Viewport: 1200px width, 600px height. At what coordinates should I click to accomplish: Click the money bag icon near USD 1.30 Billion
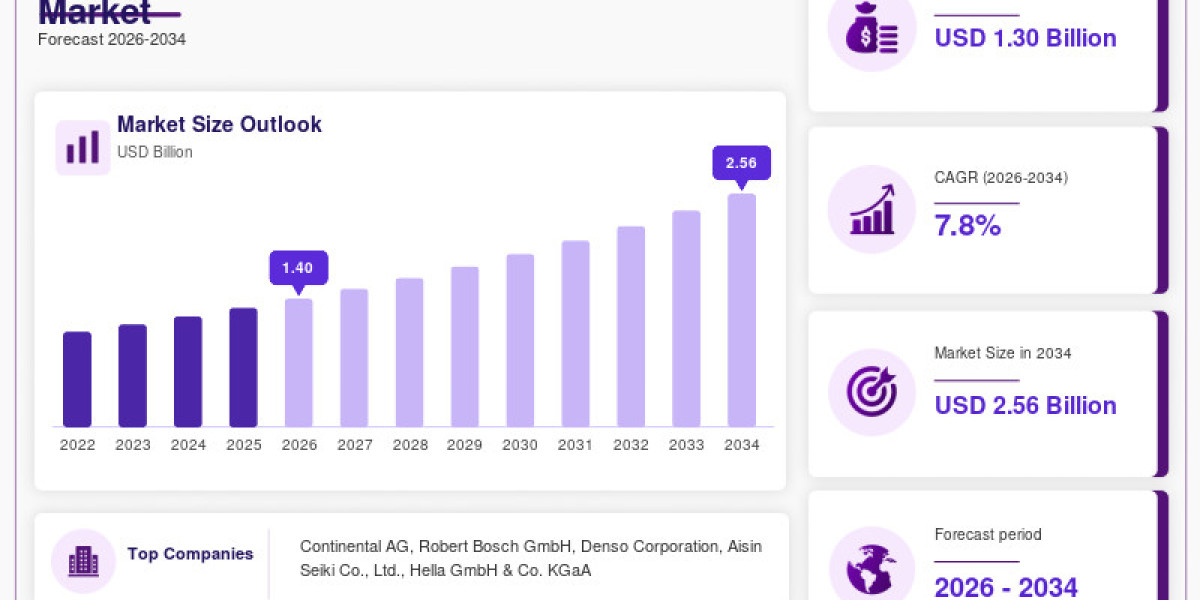[x=871, y=30]
